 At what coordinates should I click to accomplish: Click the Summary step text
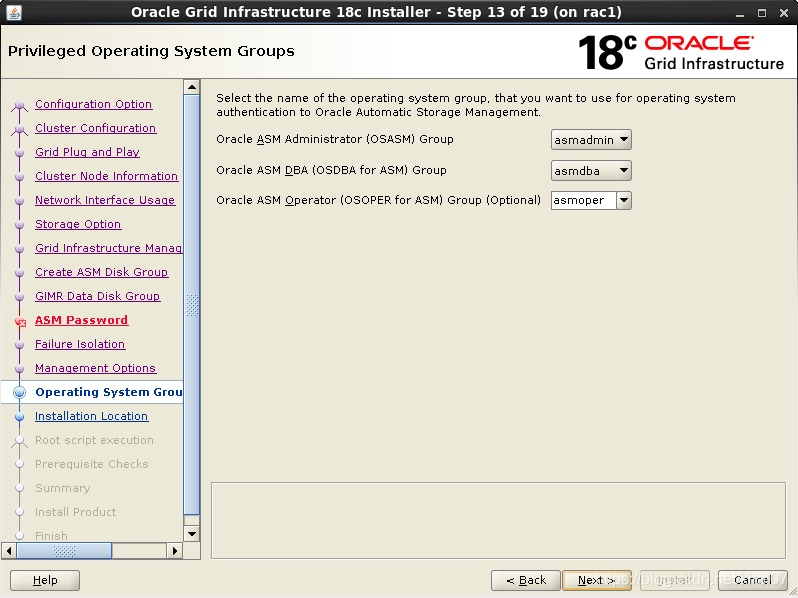tap(63, 488)
